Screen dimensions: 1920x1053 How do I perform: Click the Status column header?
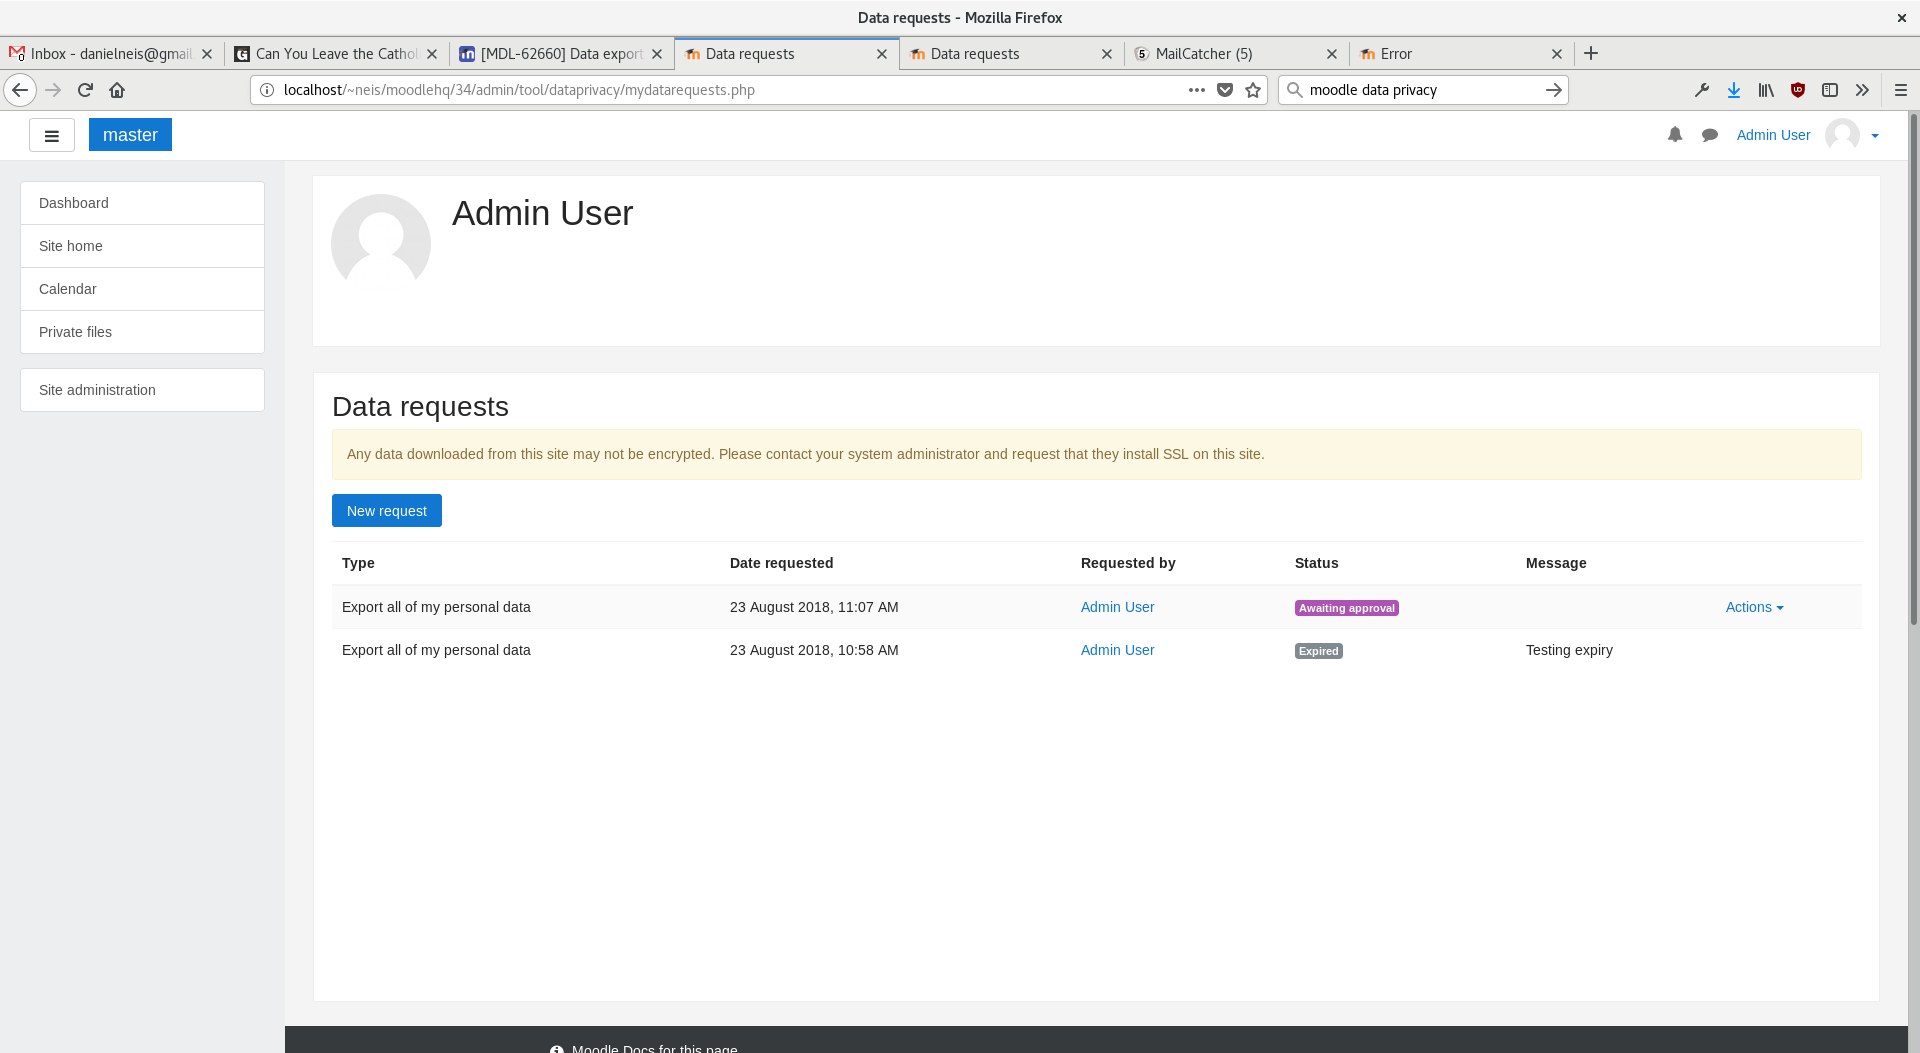click(1316, 563)
